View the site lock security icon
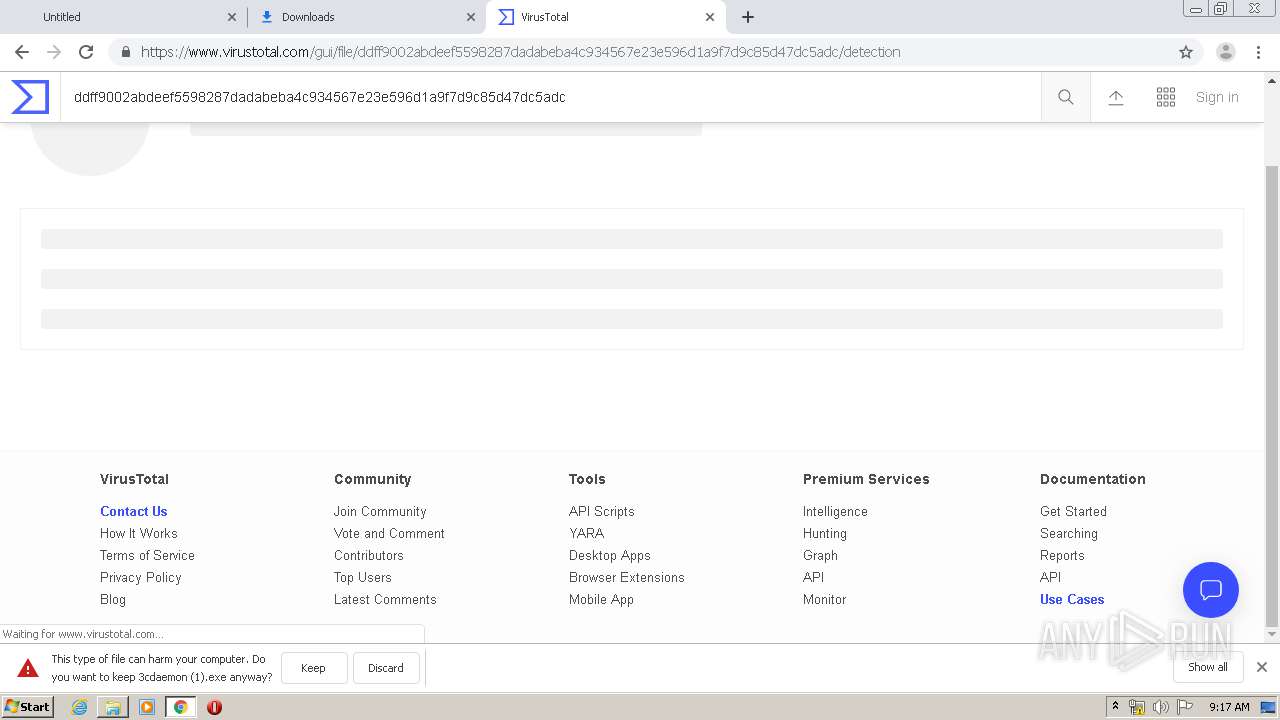Viewport: 1280px width, 720px height. [x=125, y=52]
